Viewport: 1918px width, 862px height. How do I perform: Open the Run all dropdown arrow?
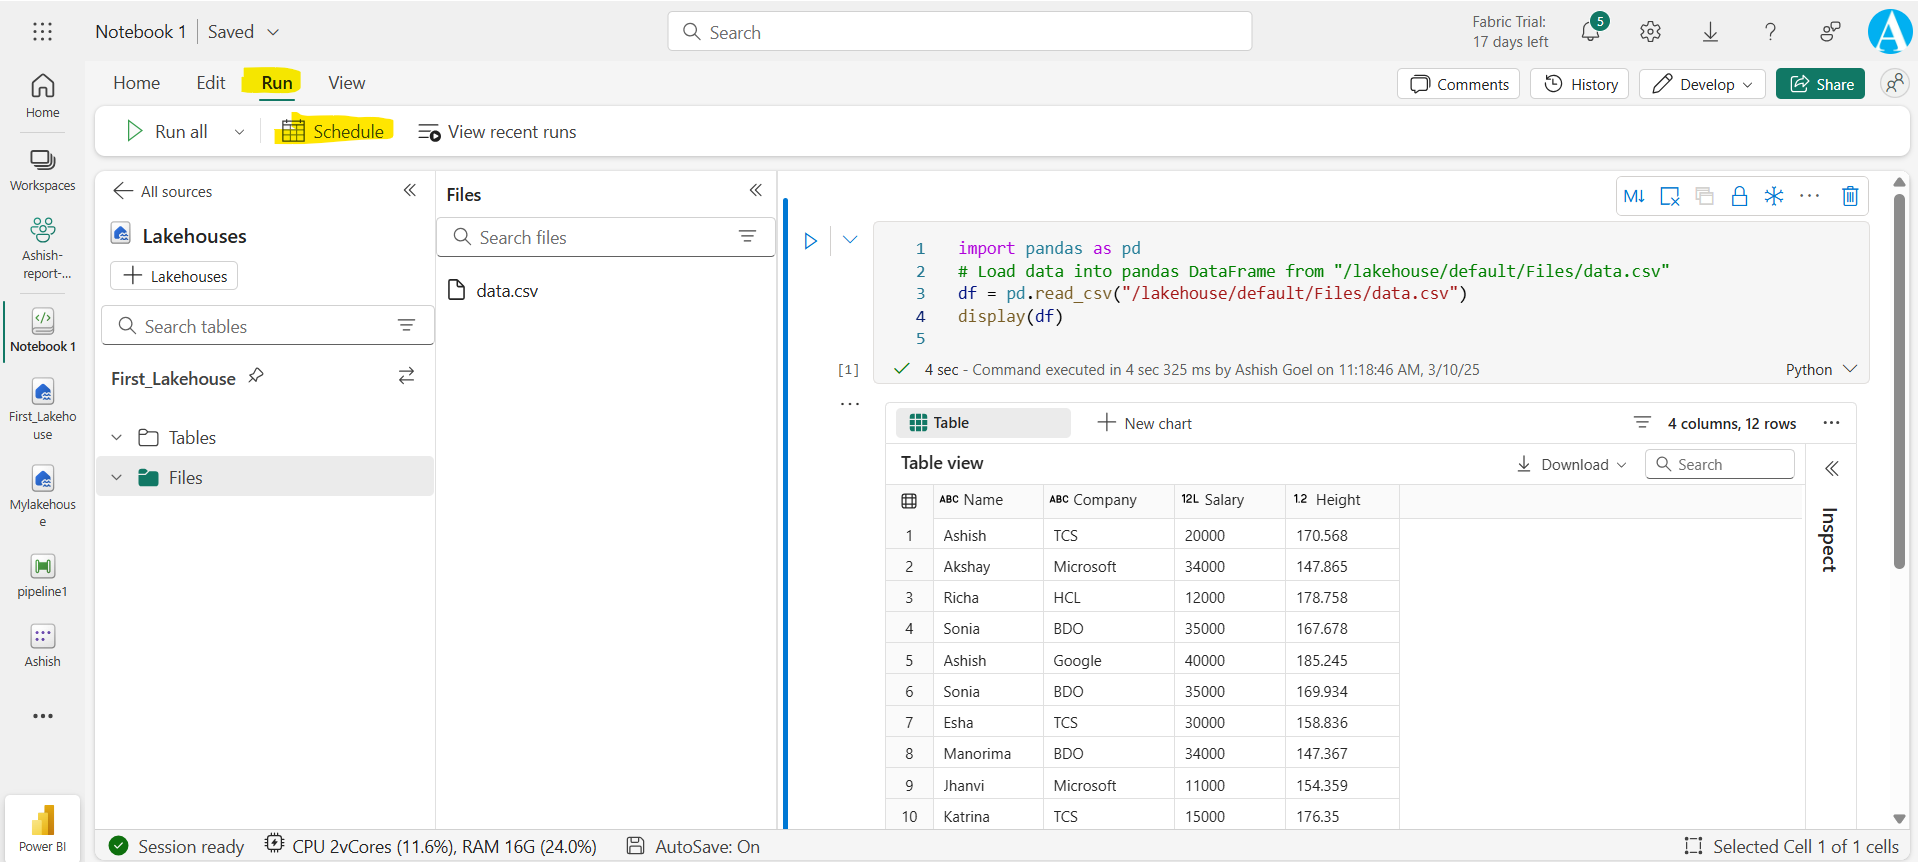(x=239, y=132)
